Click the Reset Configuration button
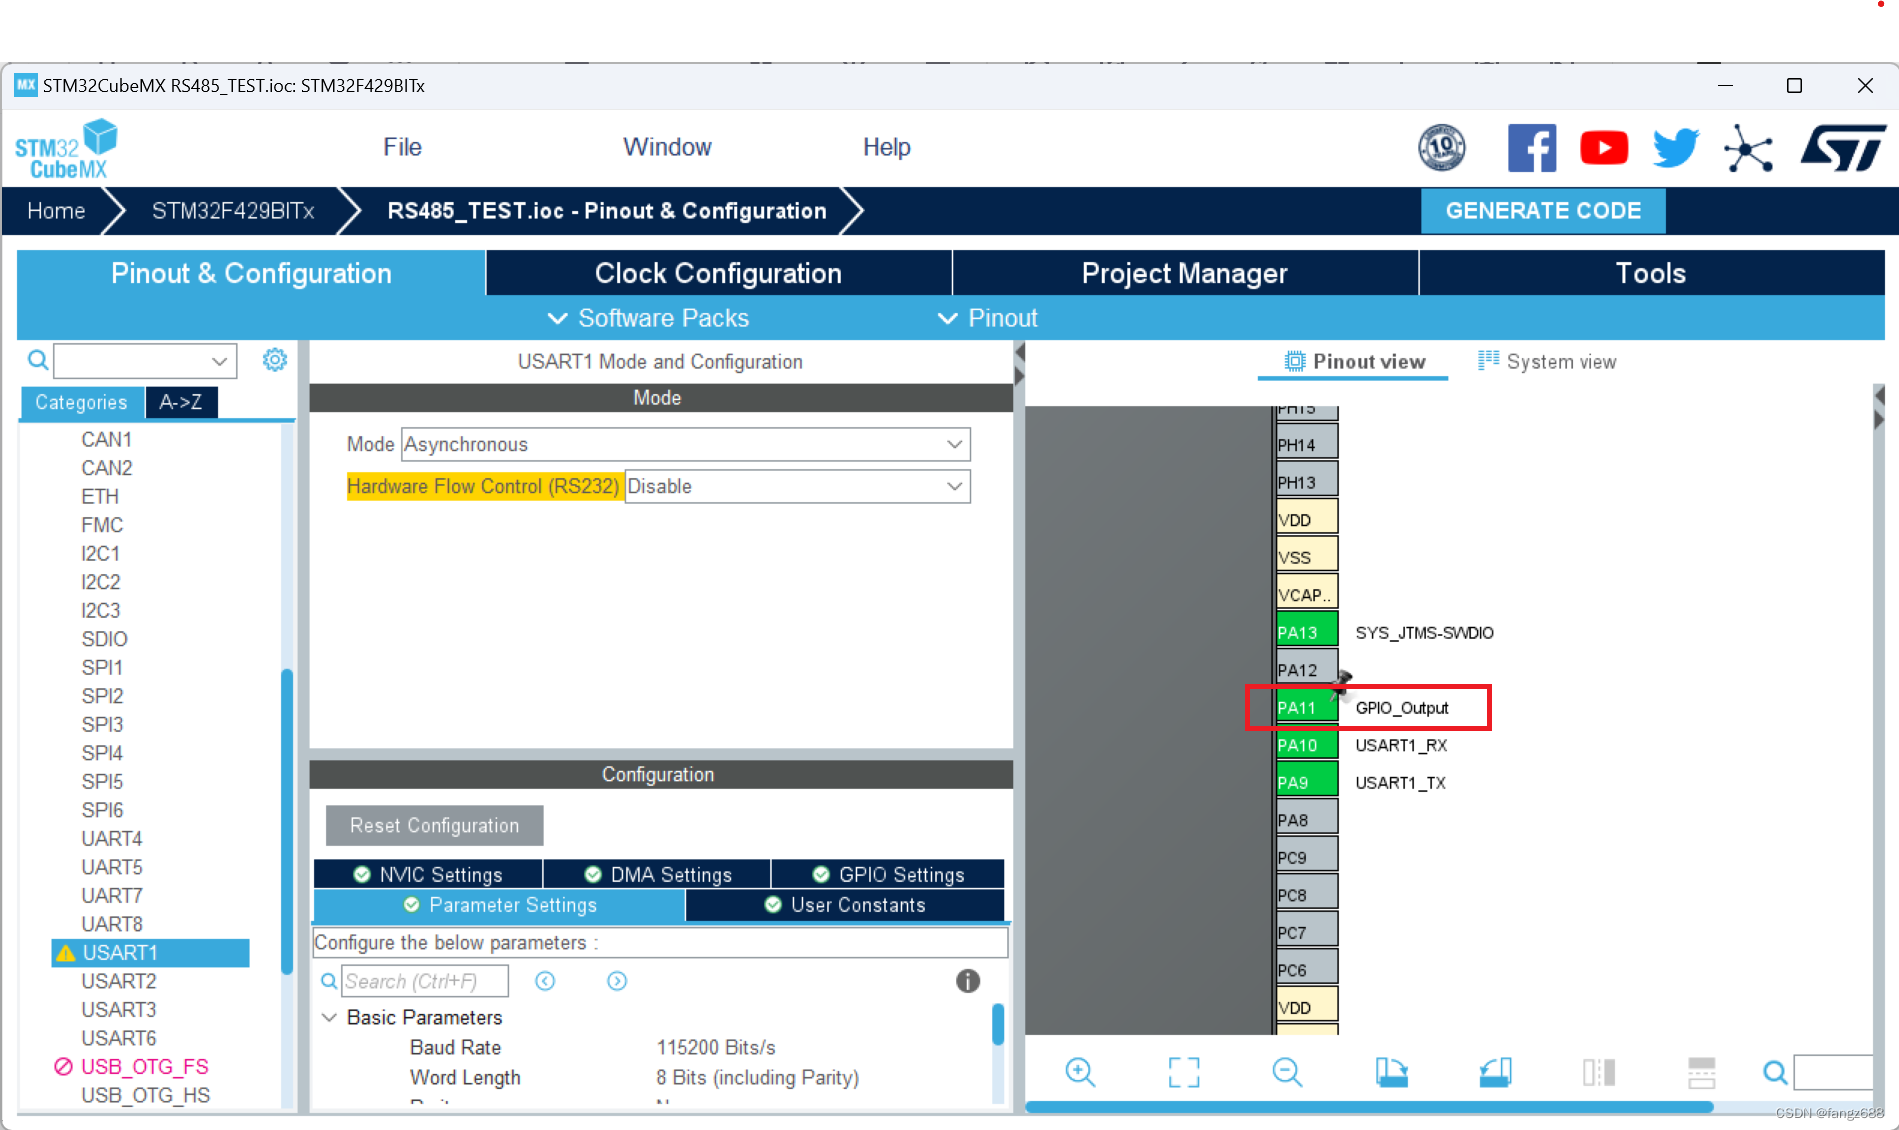 point(434,825)
